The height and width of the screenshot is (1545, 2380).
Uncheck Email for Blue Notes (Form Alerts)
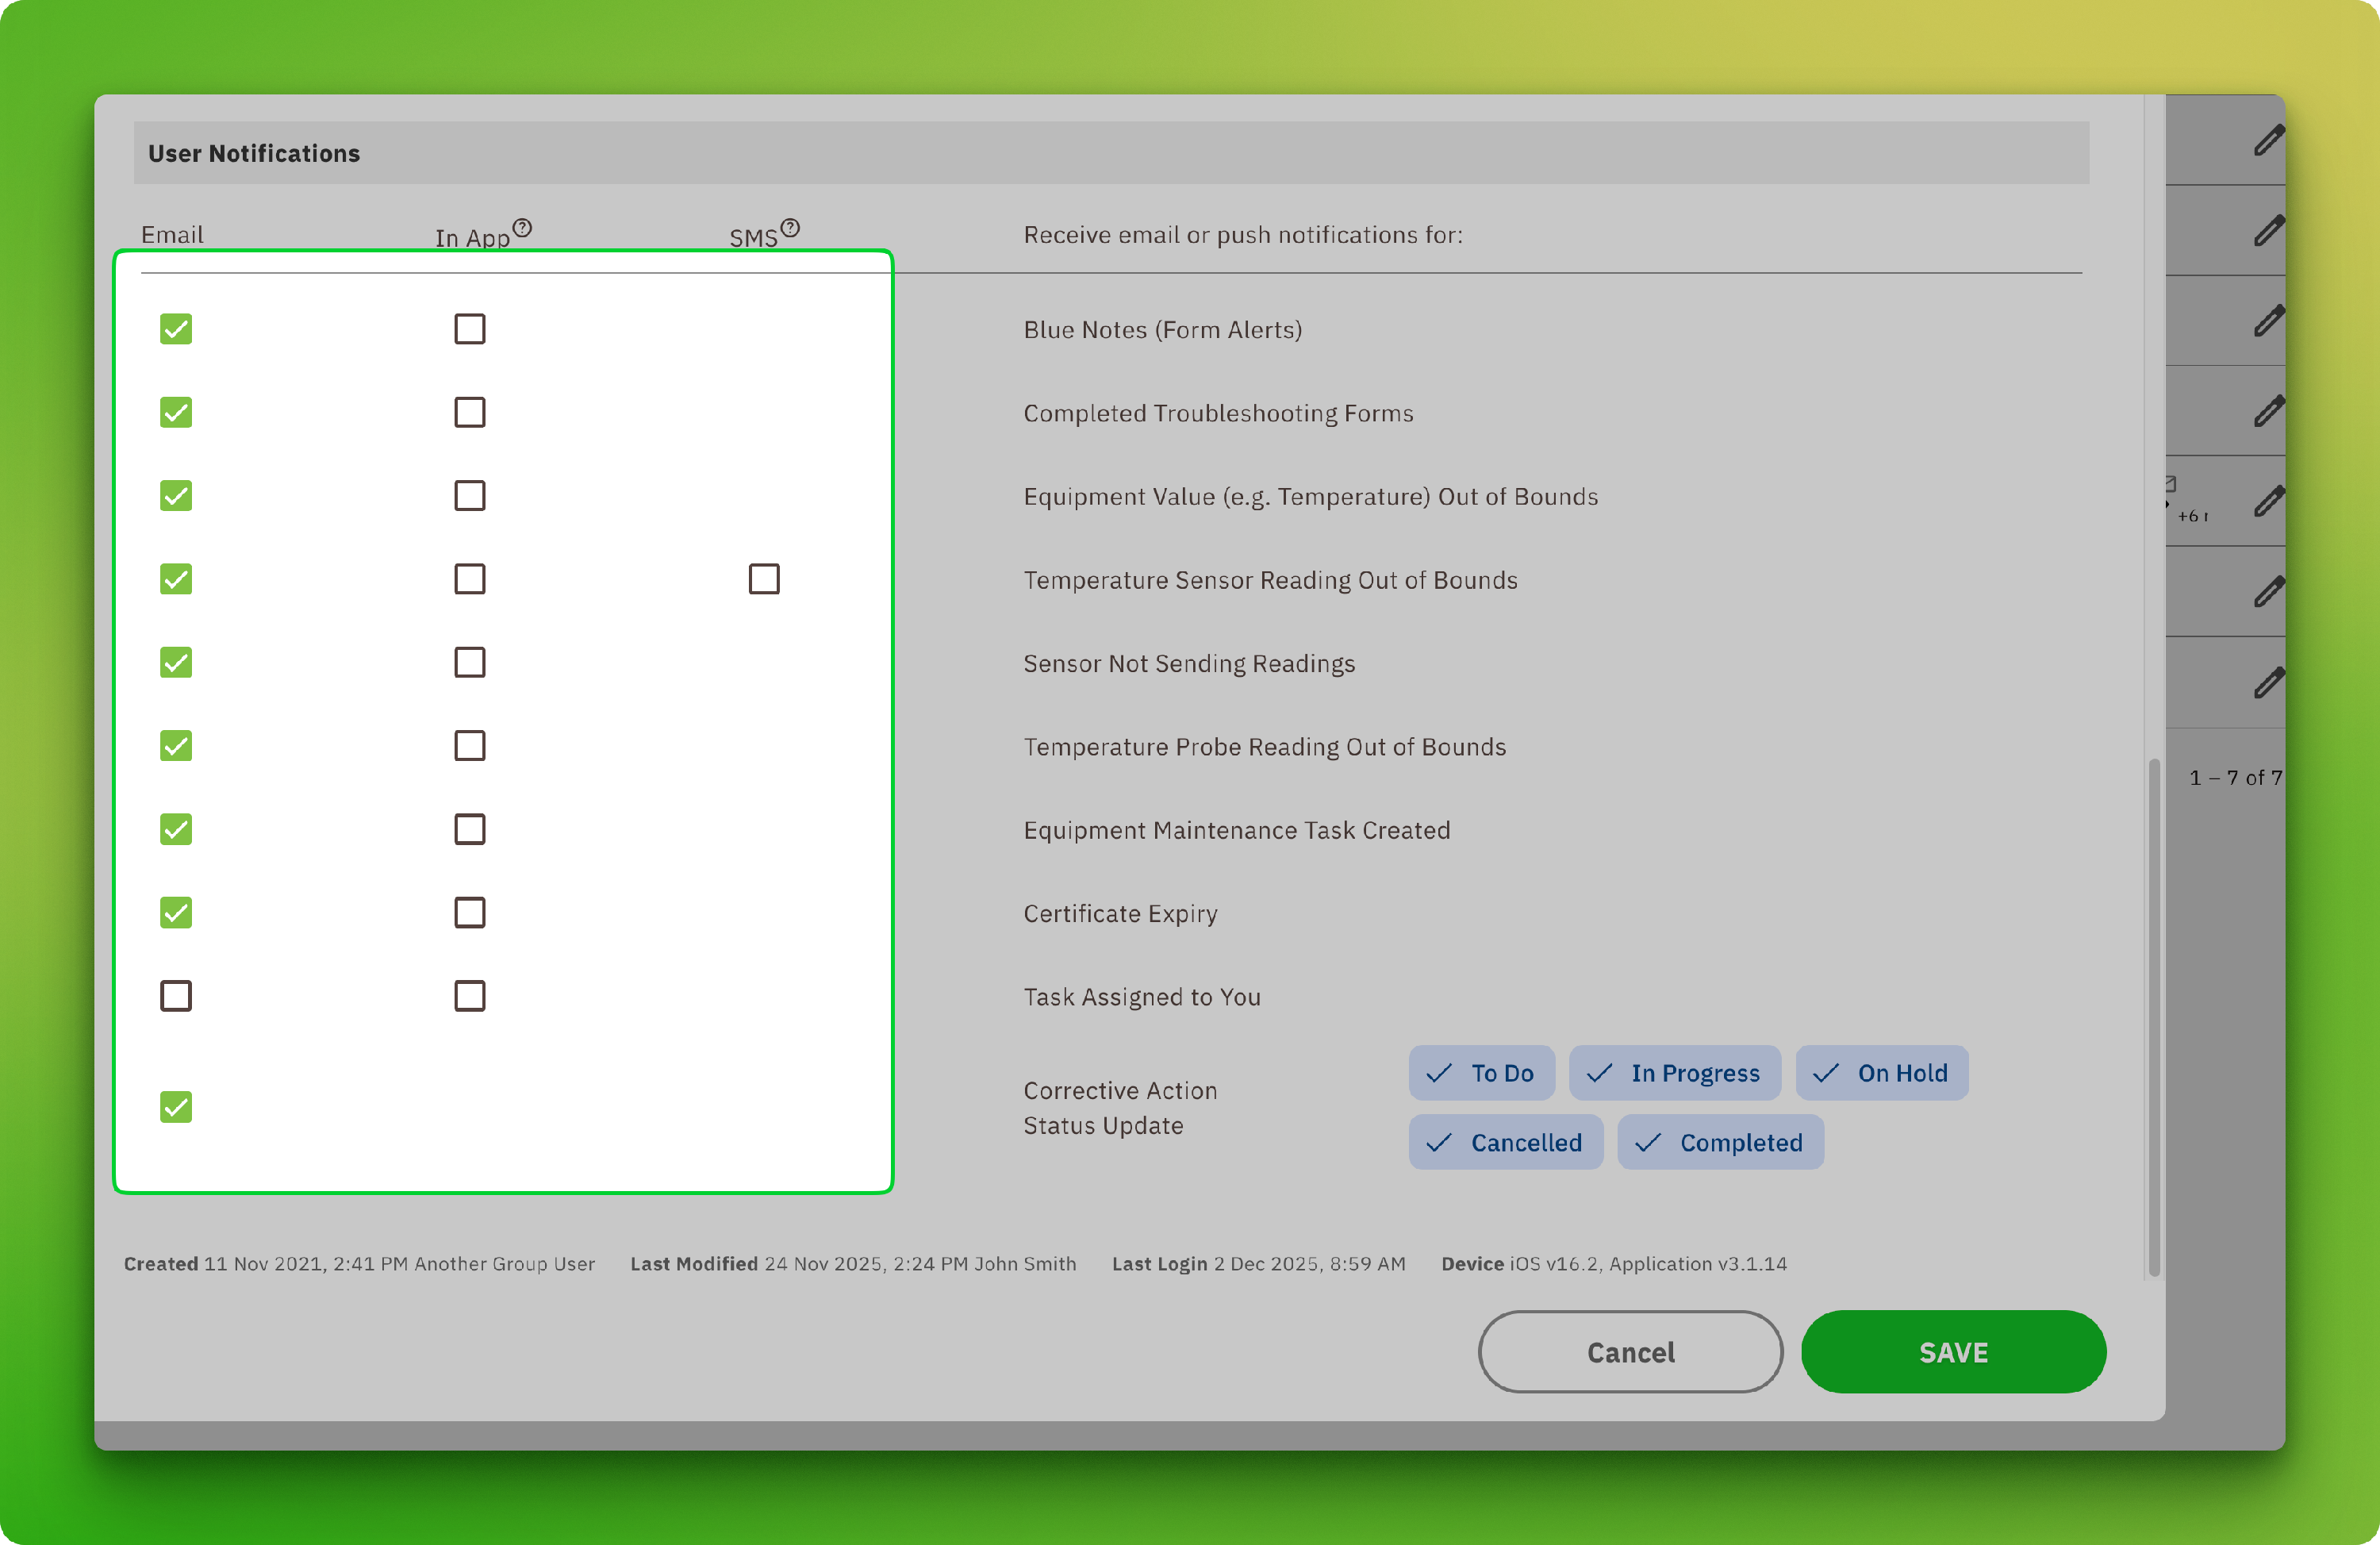tap(176, 329)
